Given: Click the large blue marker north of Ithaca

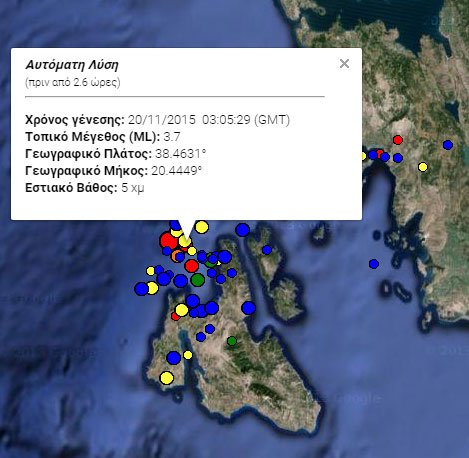Looking at the screenshot, I should click(x=243, y=230).
